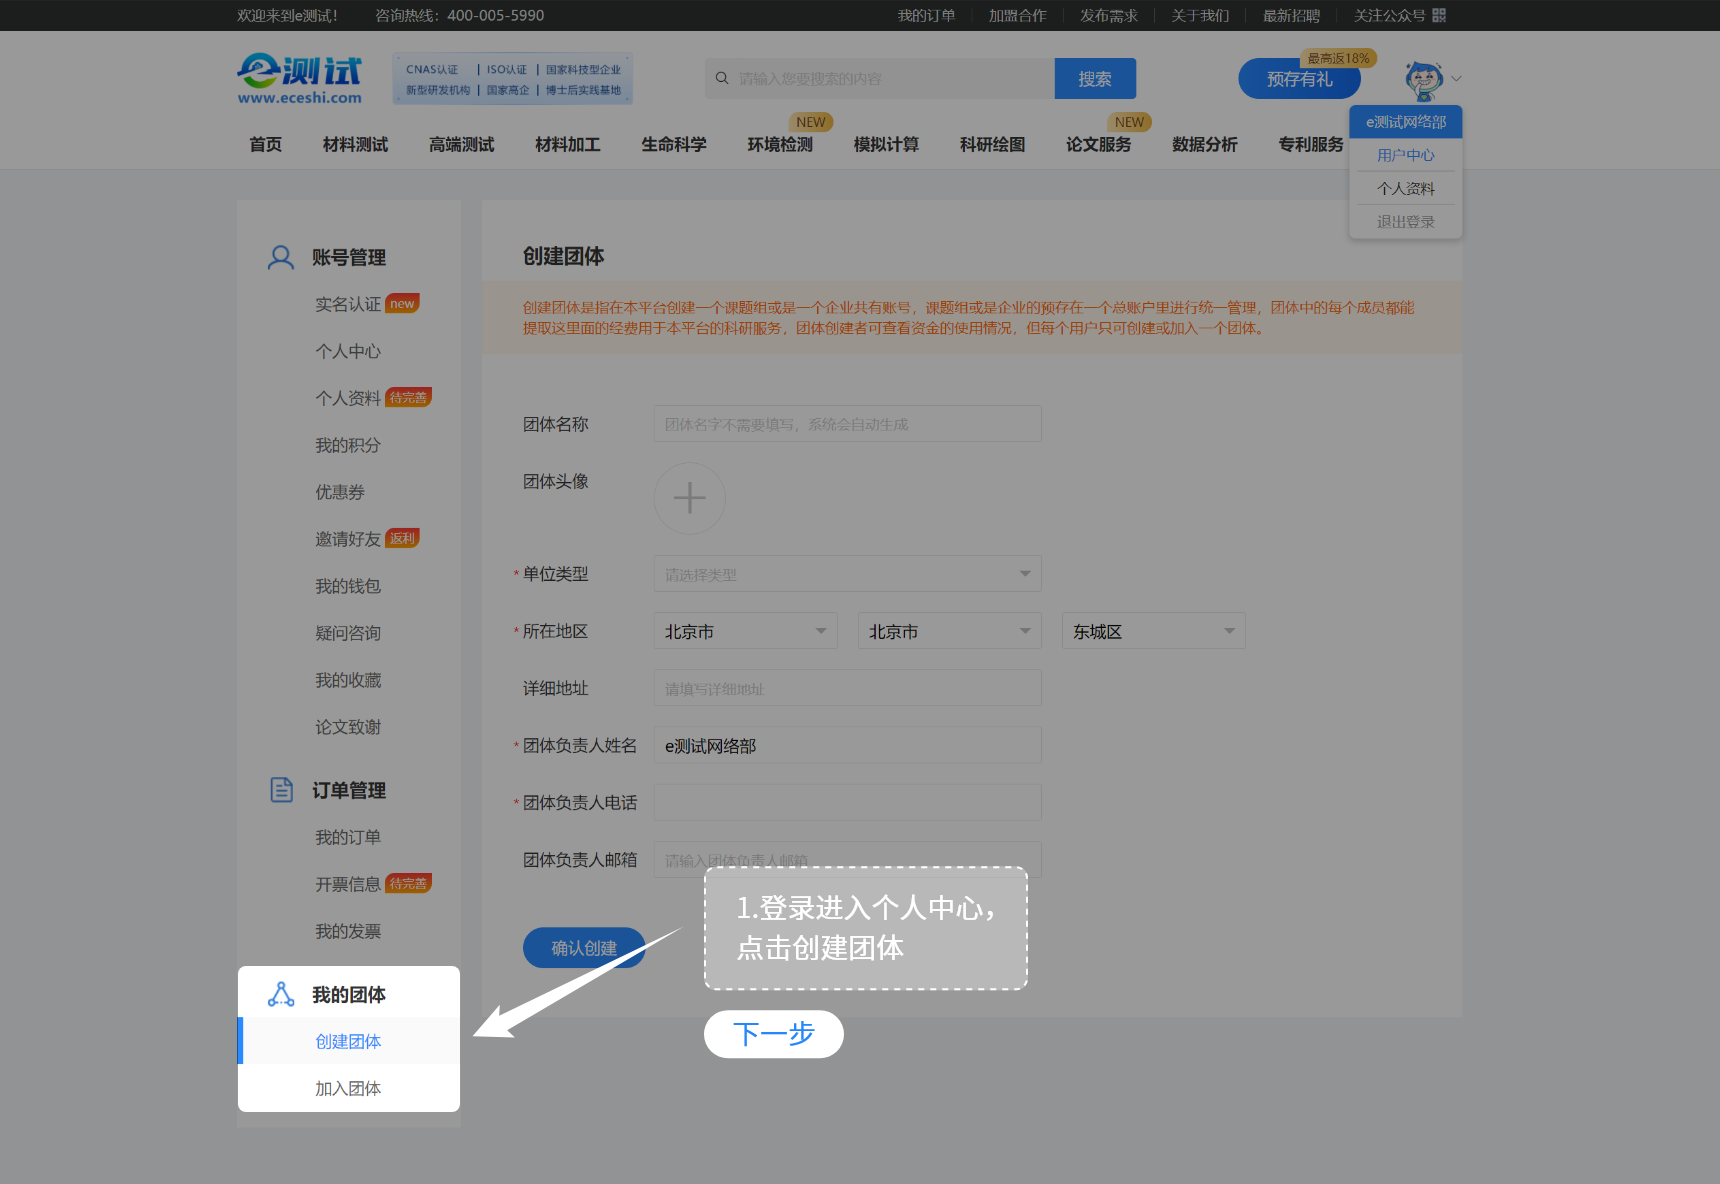The height and width of the screenshot is (1184, 1720).
Task: Click the 详细地址 input field
Action: [x=846, y=687]
